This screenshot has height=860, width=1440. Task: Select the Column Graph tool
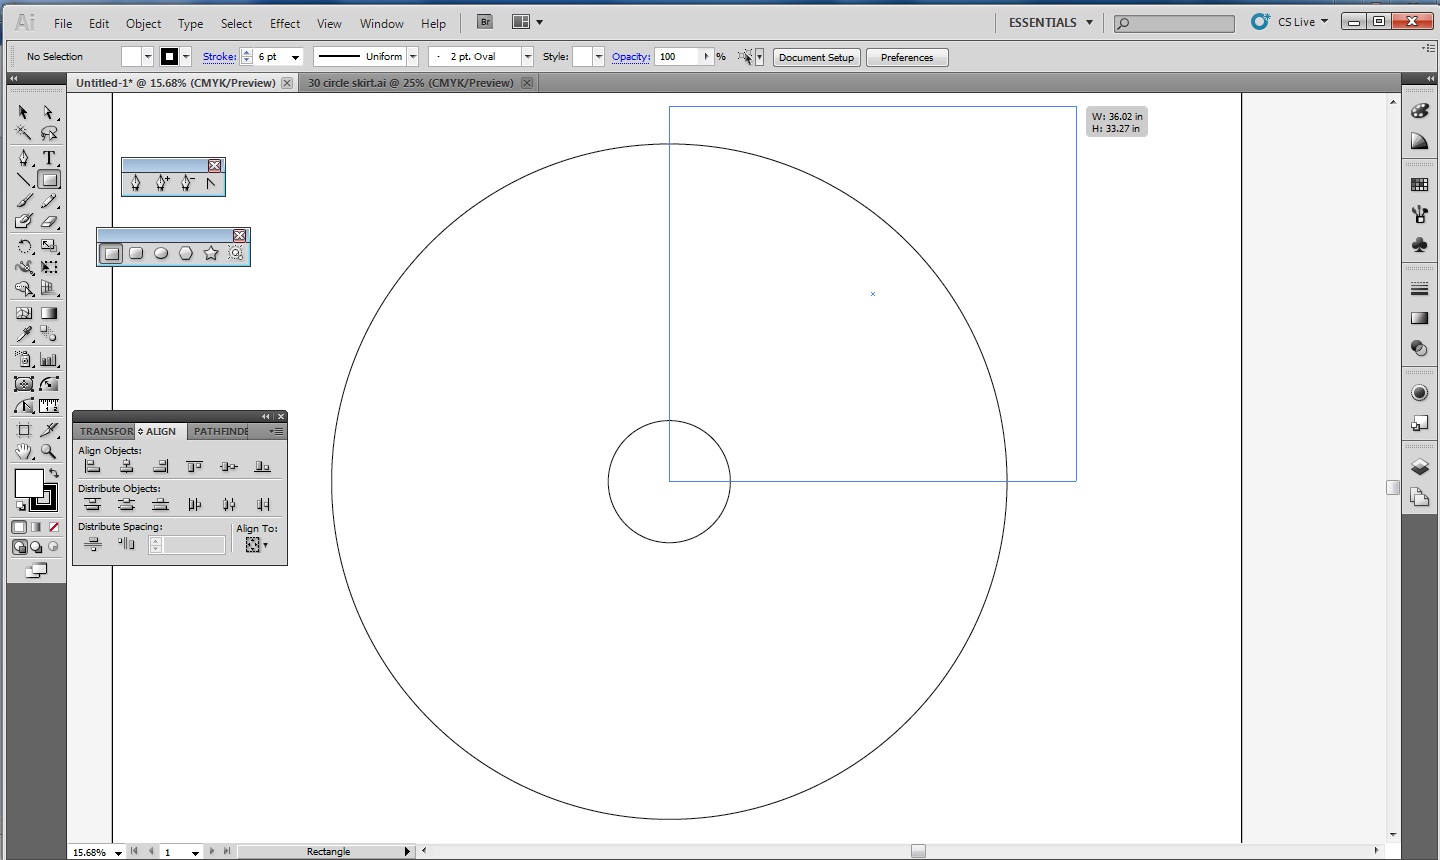[x=49, y=360]
